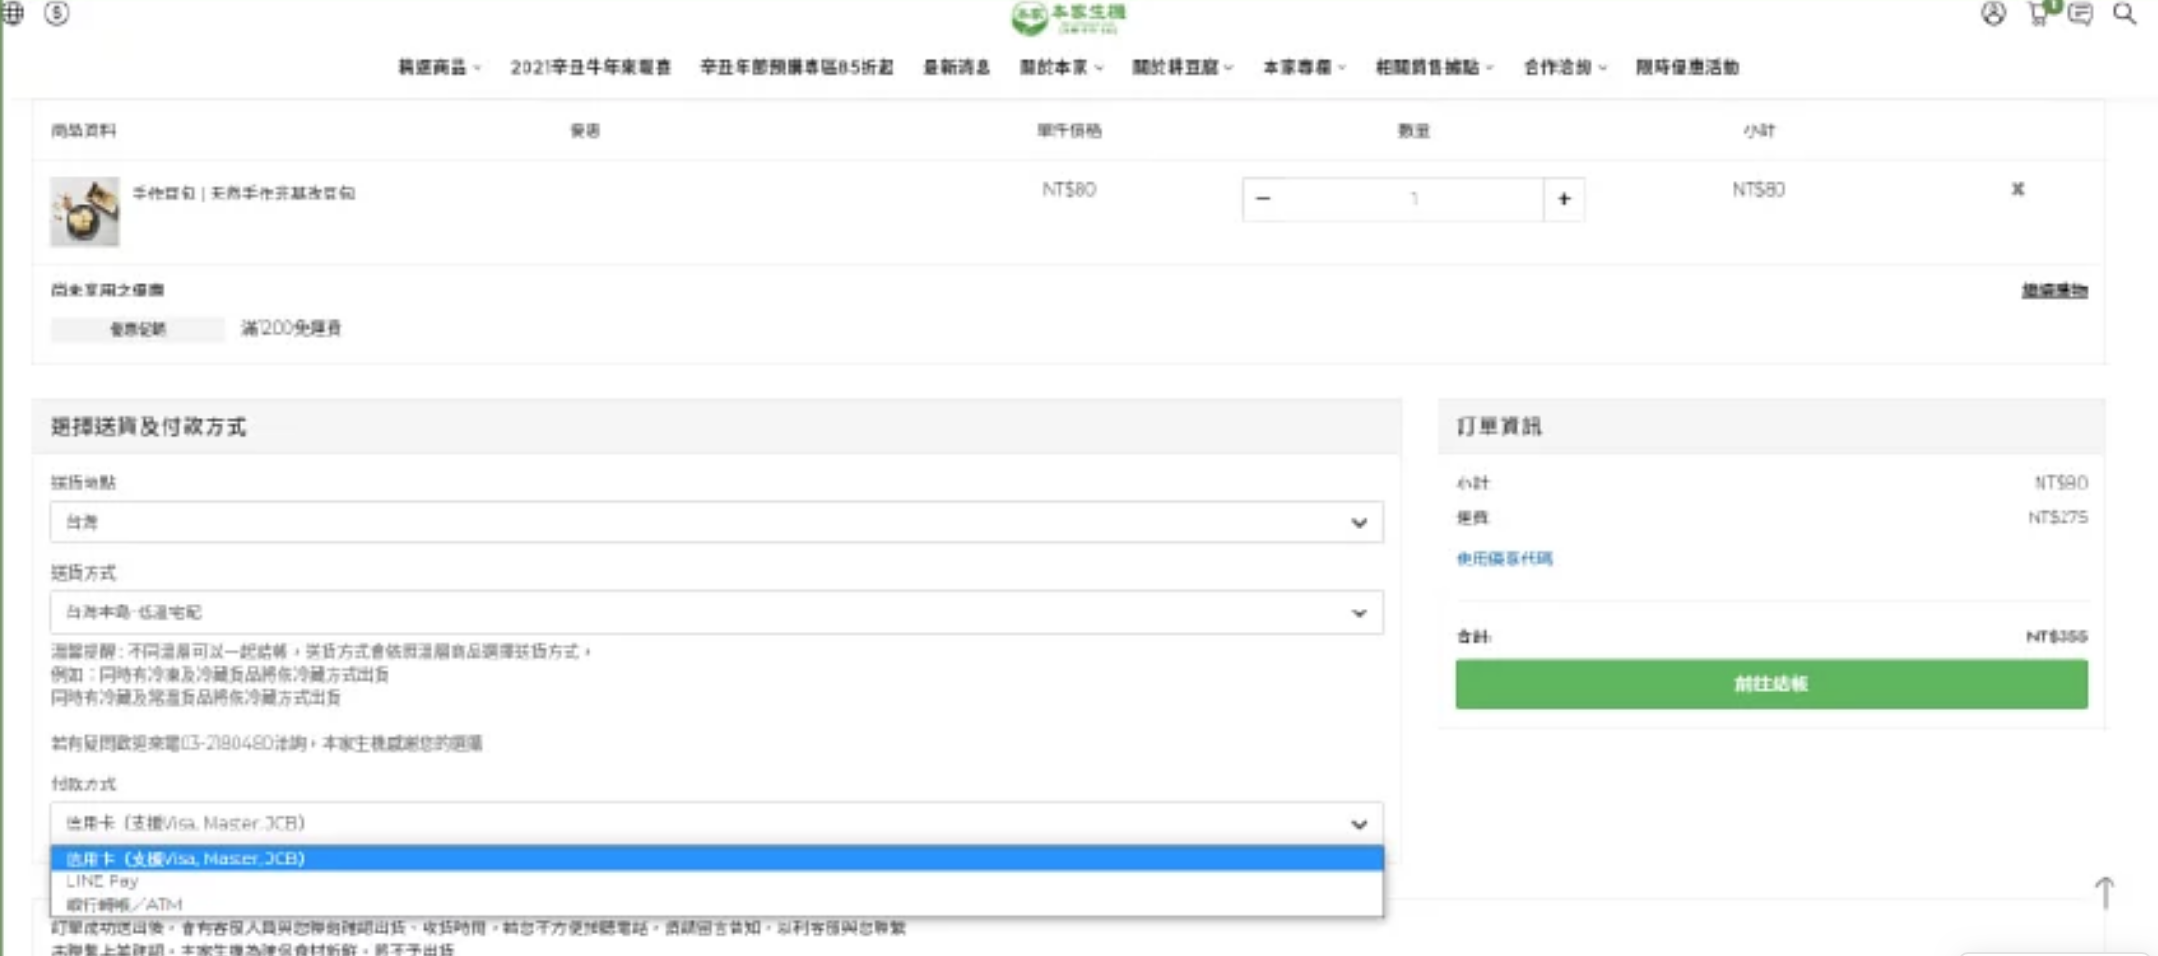Select LINE Pay from the payment list

point(103,881)
